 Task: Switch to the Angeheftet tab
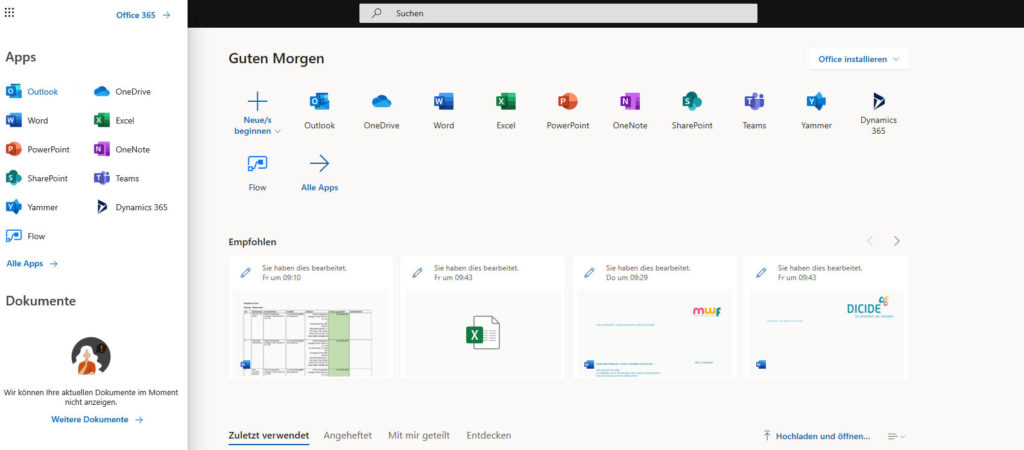[347, 436]
